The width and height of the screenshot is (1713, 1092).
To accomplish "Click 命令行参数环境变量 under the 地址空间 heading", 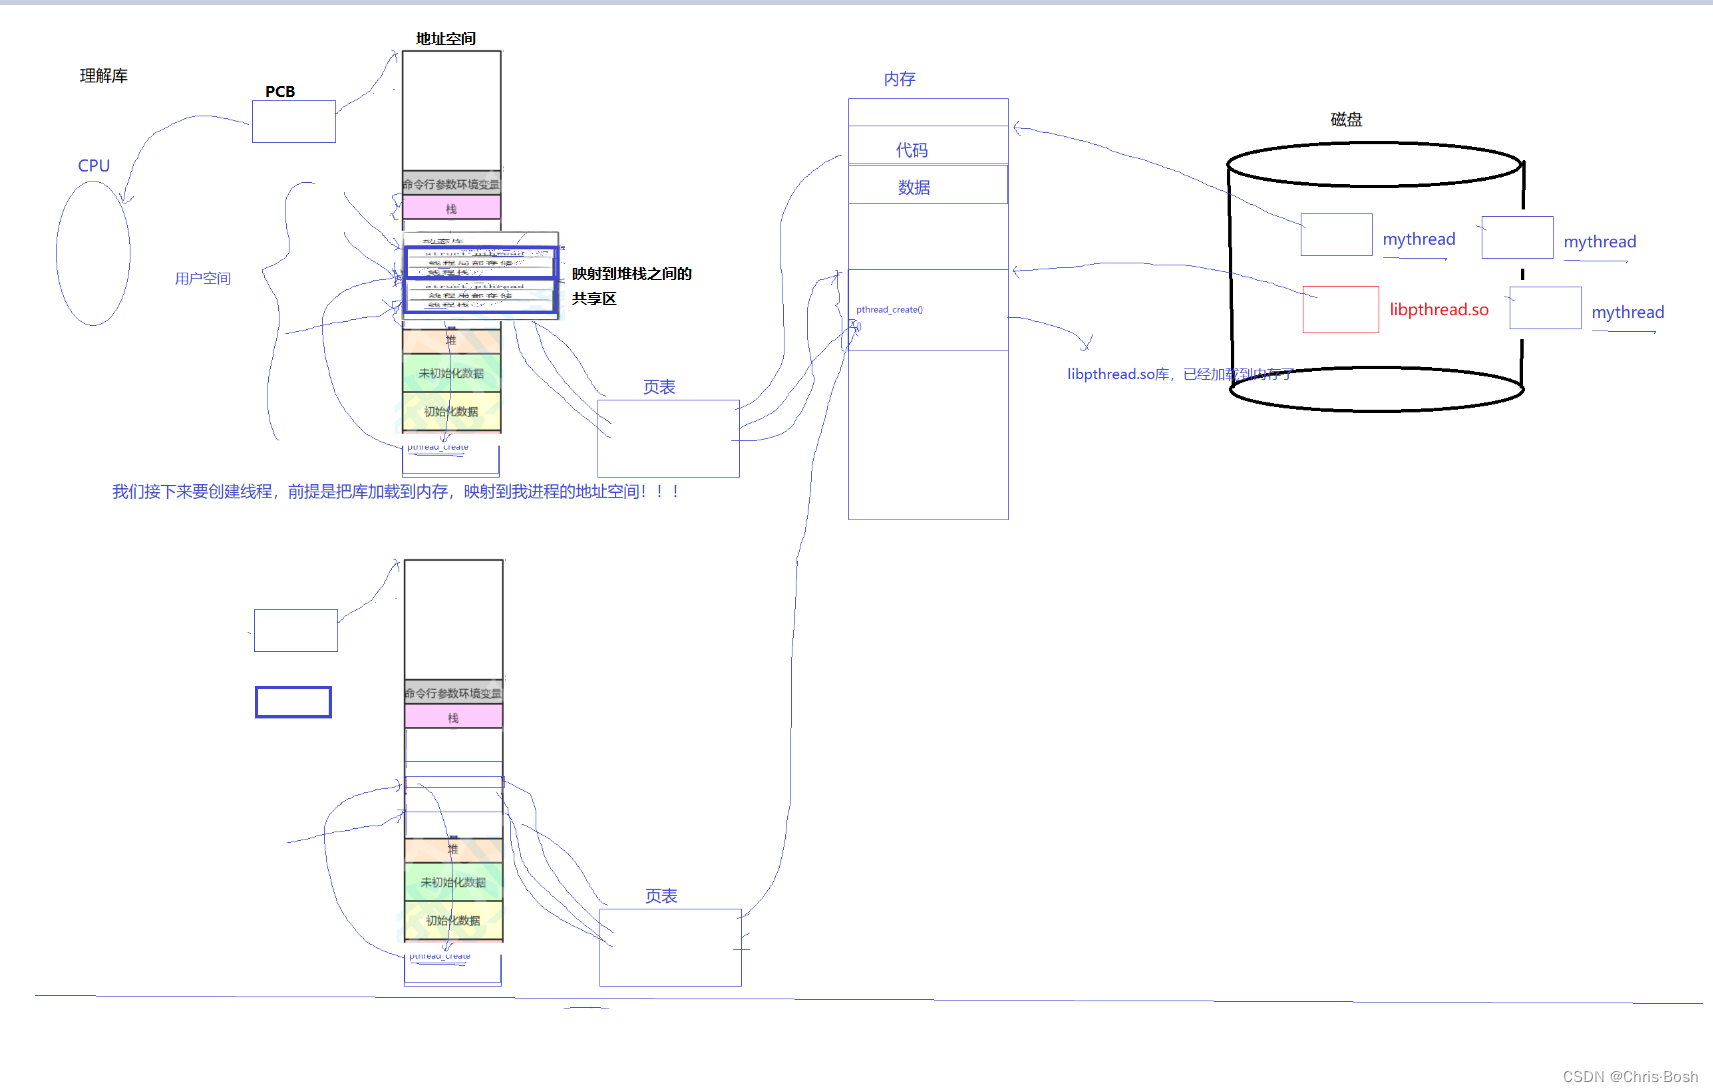I will tap(451, 184).
